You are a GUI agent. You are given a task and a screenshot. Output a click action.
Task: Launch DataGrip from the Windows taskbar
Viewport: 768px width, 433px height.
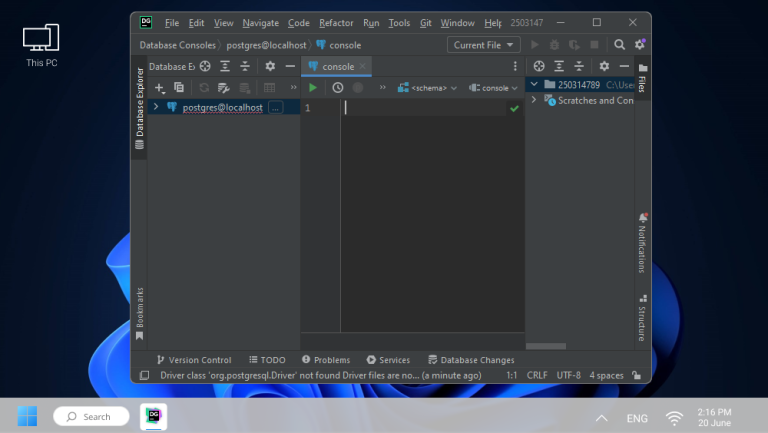[x=153, y=416]
